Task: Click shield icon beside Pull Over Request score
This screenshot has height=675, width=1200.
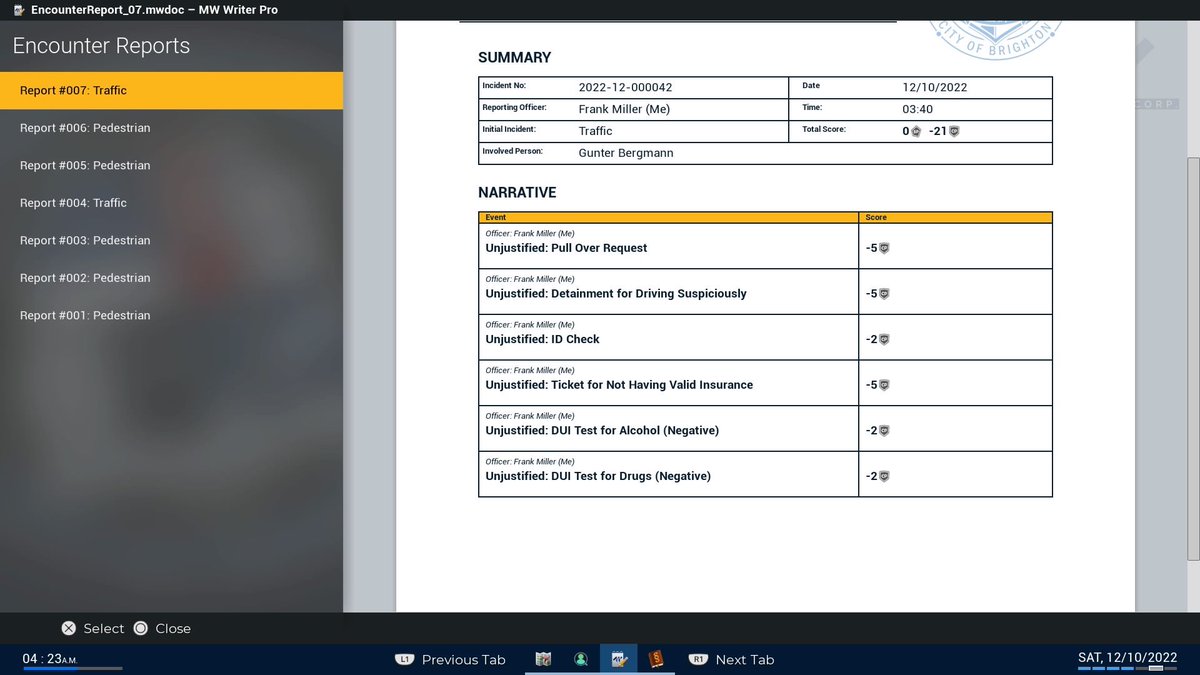Action: (x=884, y=248)
